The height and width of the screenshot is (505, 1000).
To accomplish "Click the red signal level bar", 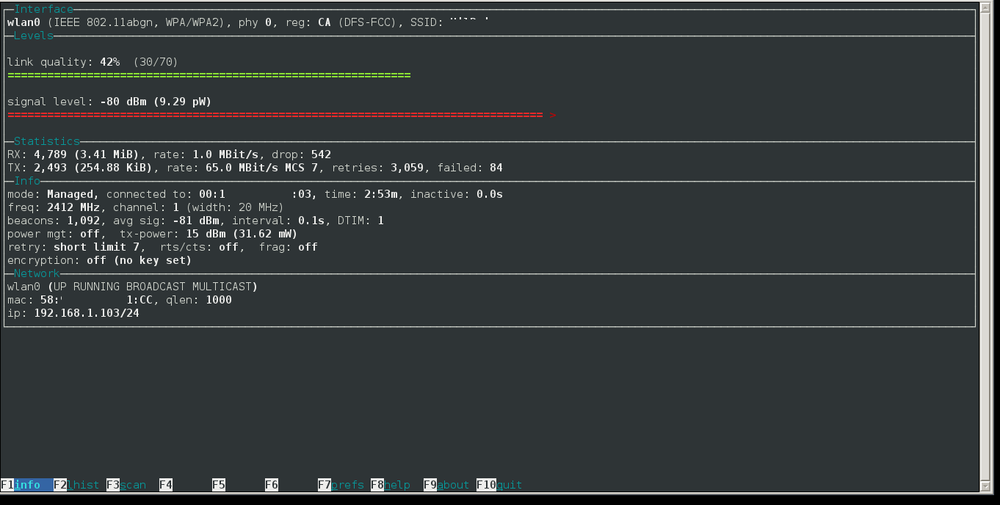I will [282, 115].
